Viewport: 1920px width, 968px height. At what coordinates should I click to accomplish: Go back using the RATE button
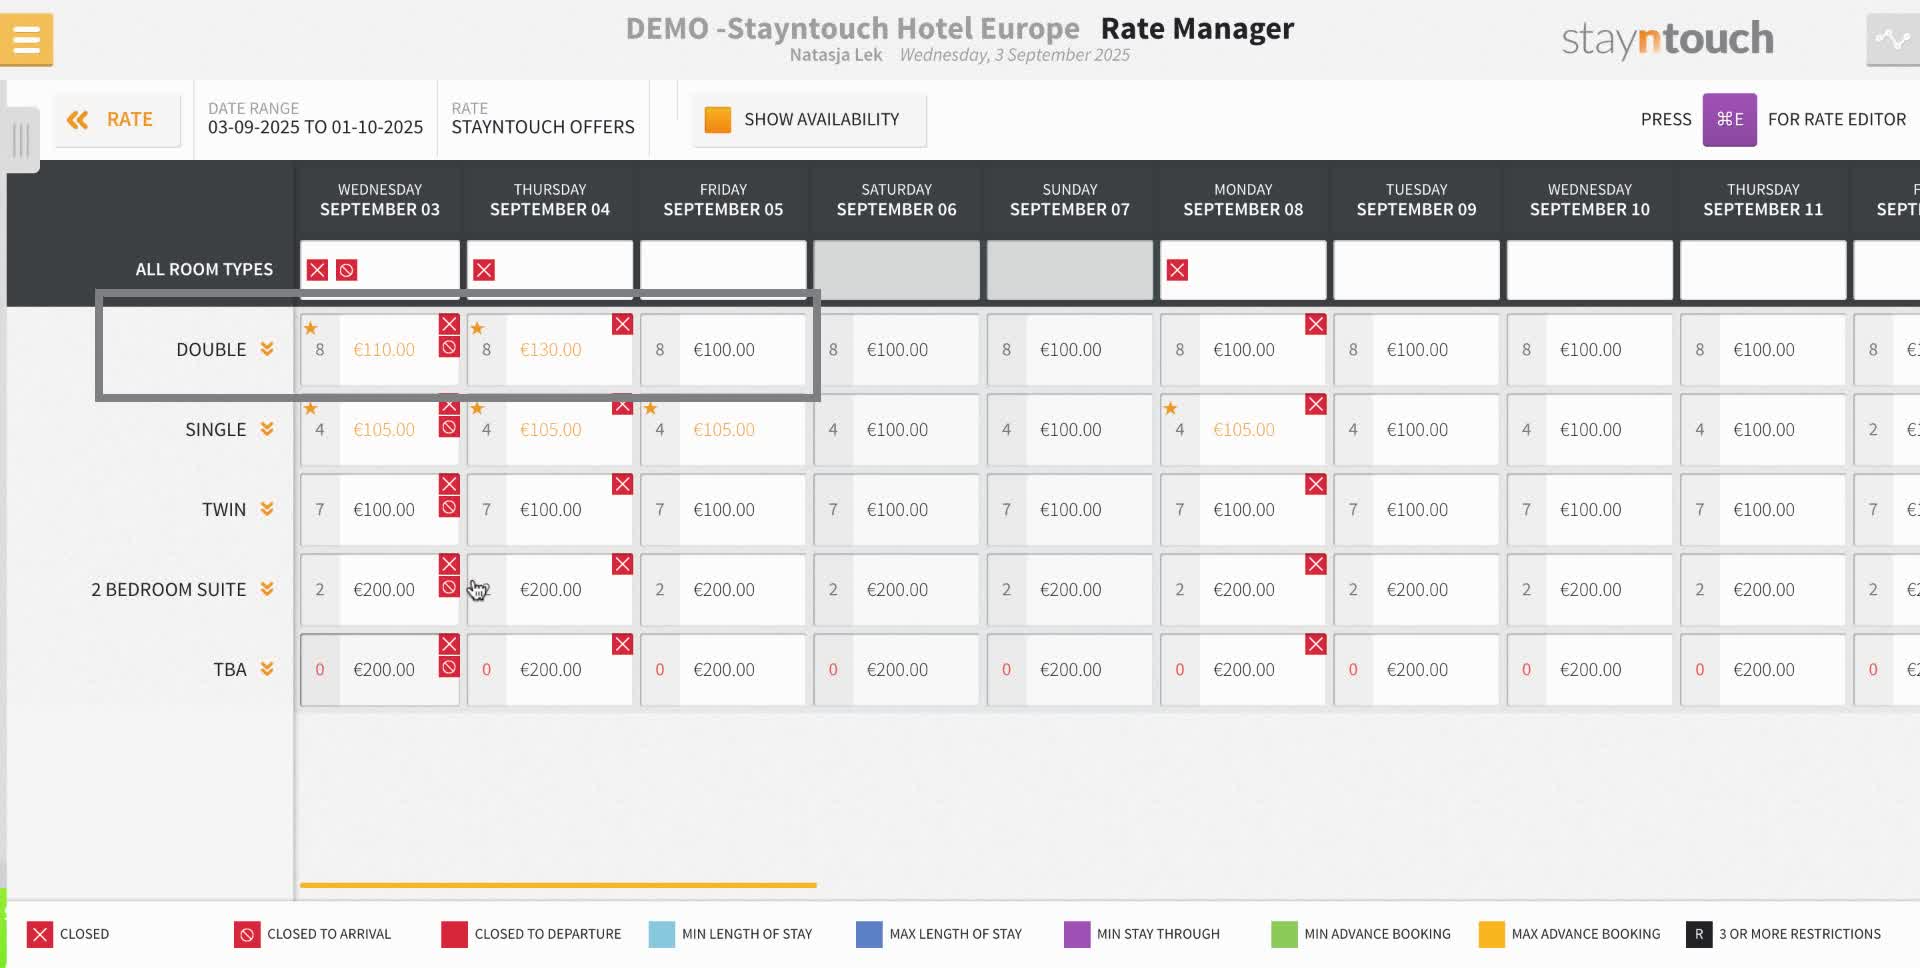click(x=117, y=120)
